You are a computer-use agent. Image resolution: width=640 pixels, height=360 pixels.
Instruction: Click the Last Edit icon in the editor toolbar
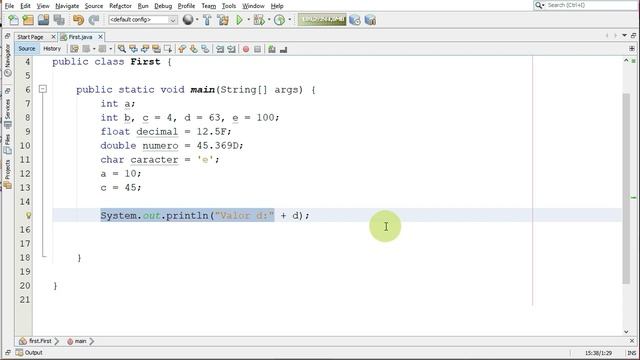click(74, 49)
